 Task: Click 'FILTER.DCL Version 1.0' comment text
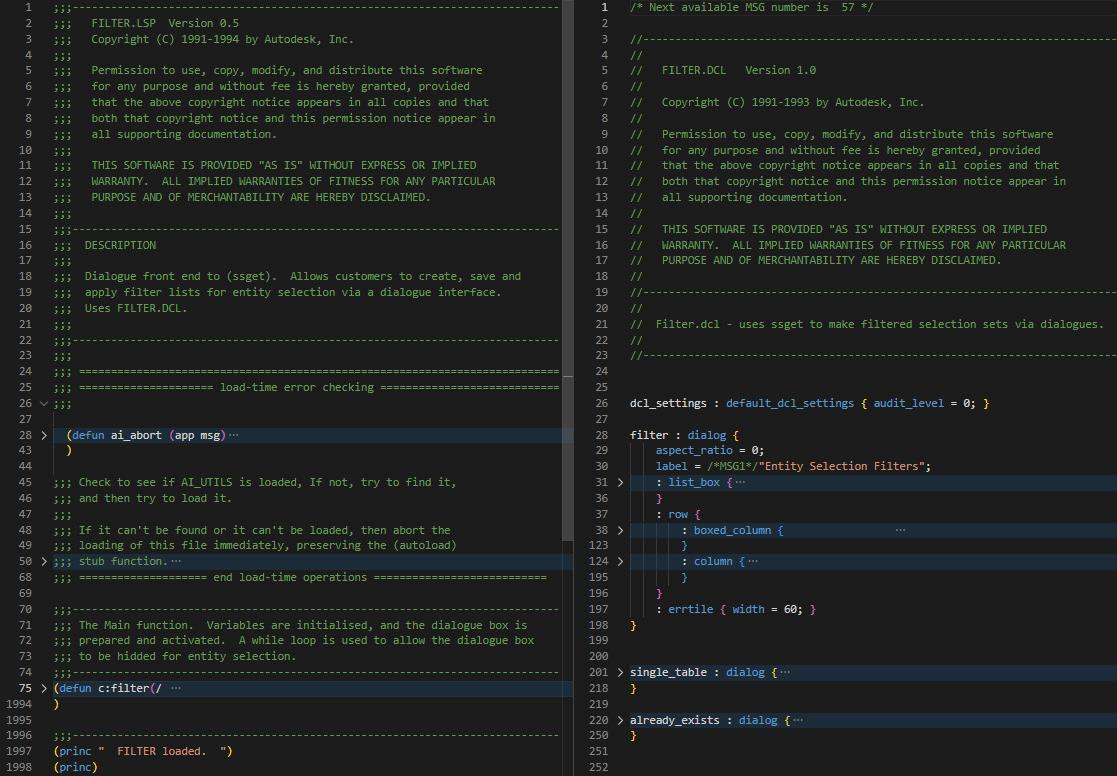pos(739,71)
